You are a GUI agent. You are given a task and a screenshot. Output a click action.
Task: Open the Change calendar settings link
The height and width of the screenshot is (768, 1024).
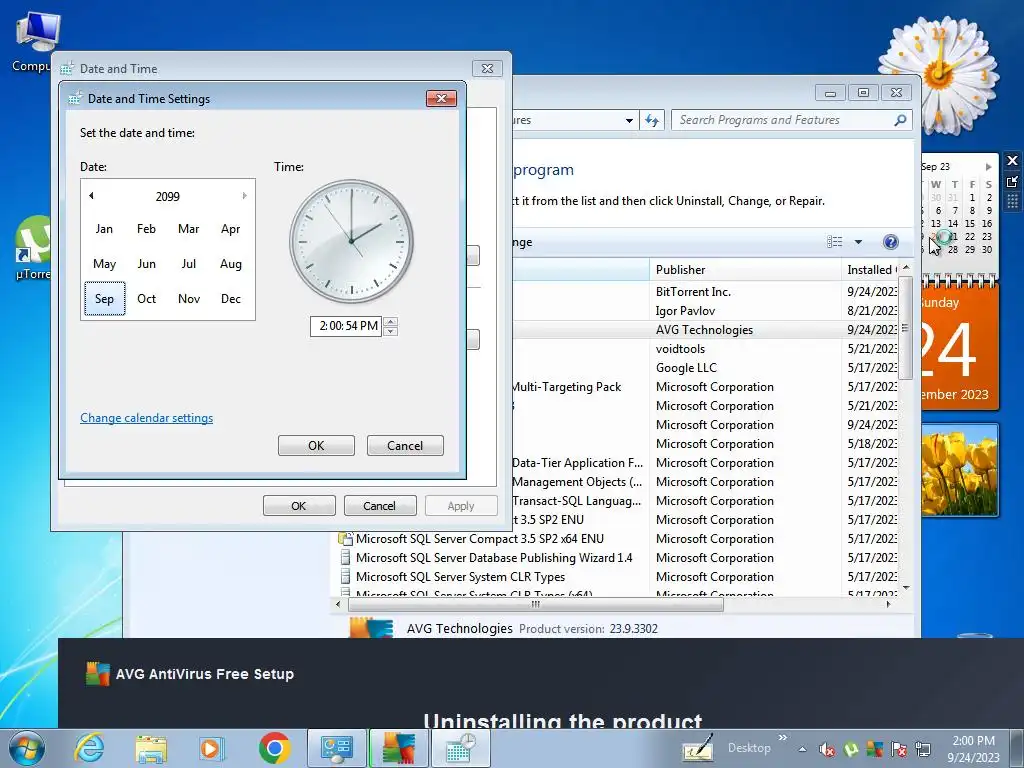(146, 418)
